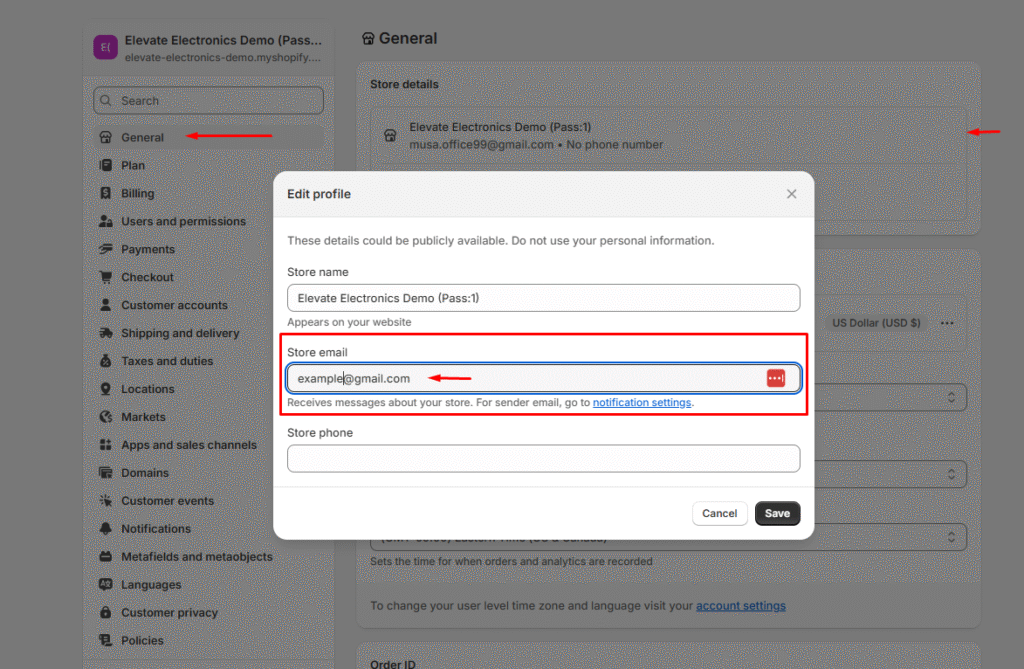Follow the notification settings link
The height and width of the screenshot is (669, 1024).
[x=642, y=402]
